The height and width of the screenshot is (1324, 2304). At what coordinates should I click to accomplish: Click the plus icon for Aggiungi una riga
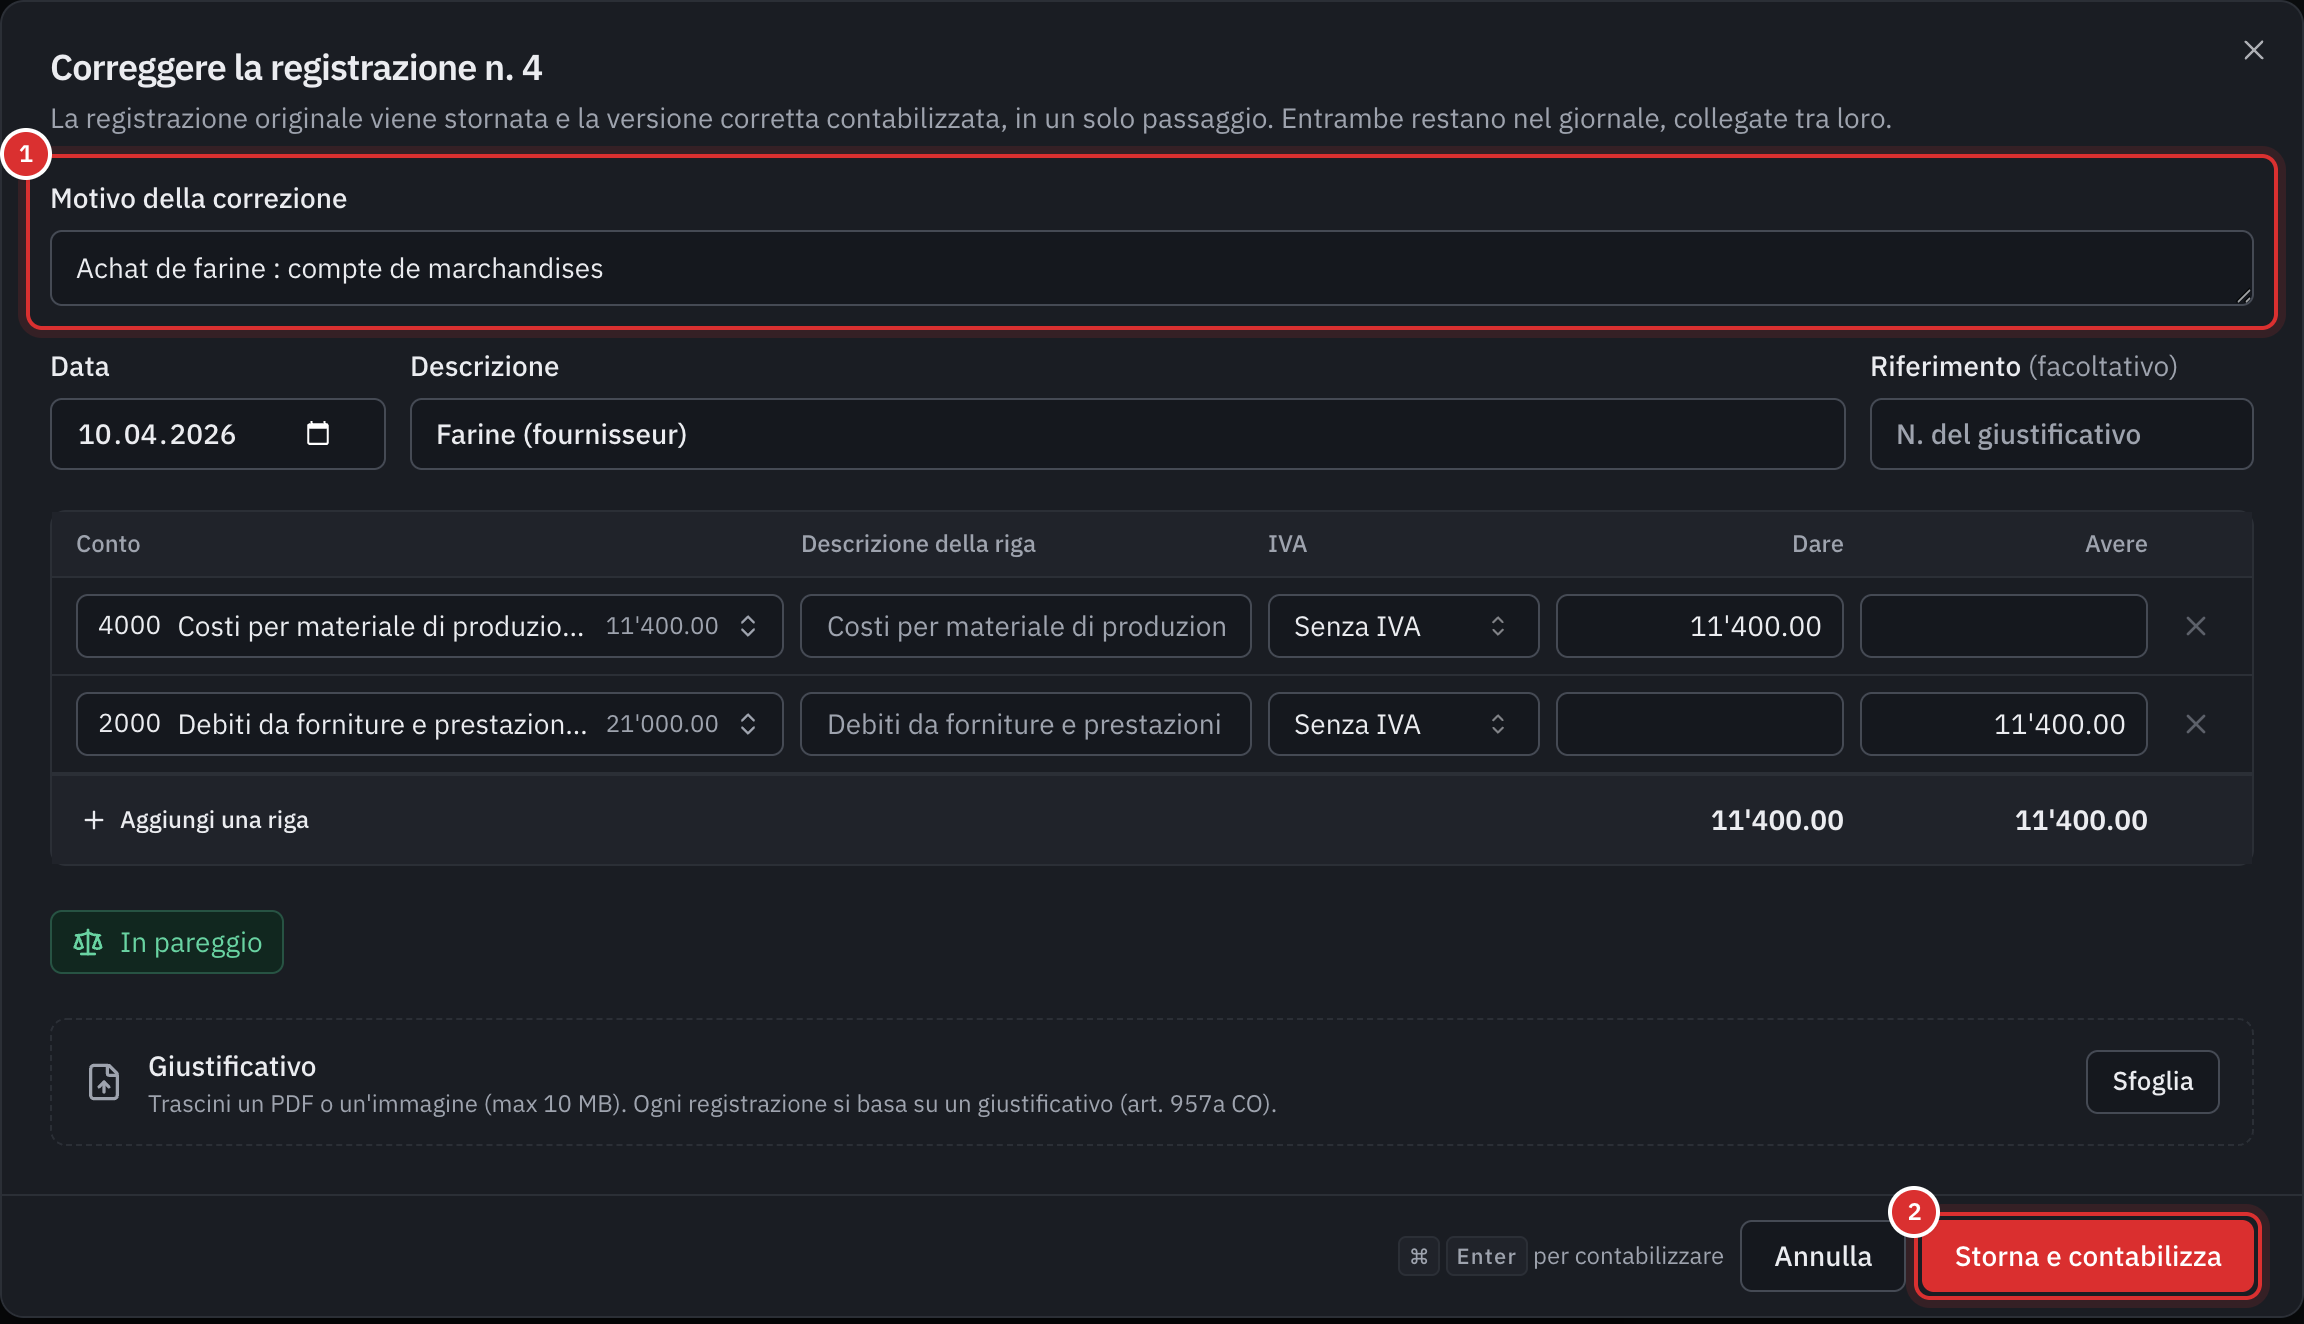(x=94, y=820)
